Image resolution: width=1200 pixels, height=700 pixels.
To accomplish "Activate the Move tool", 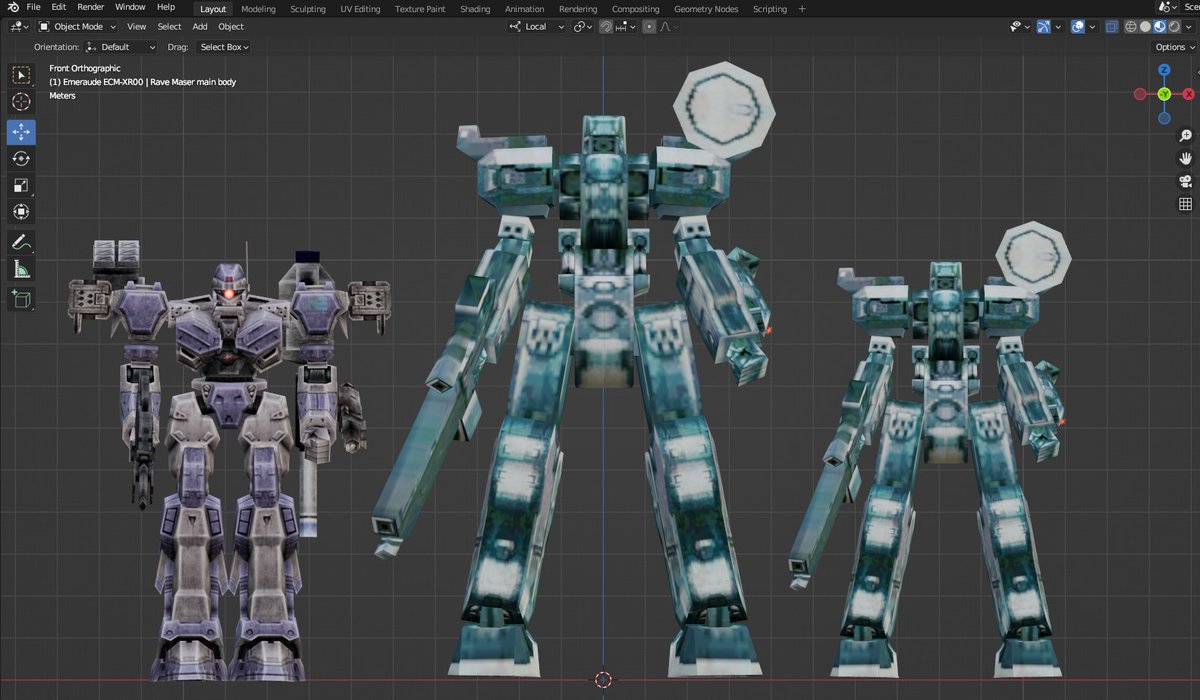I will [x=21, y=132].
